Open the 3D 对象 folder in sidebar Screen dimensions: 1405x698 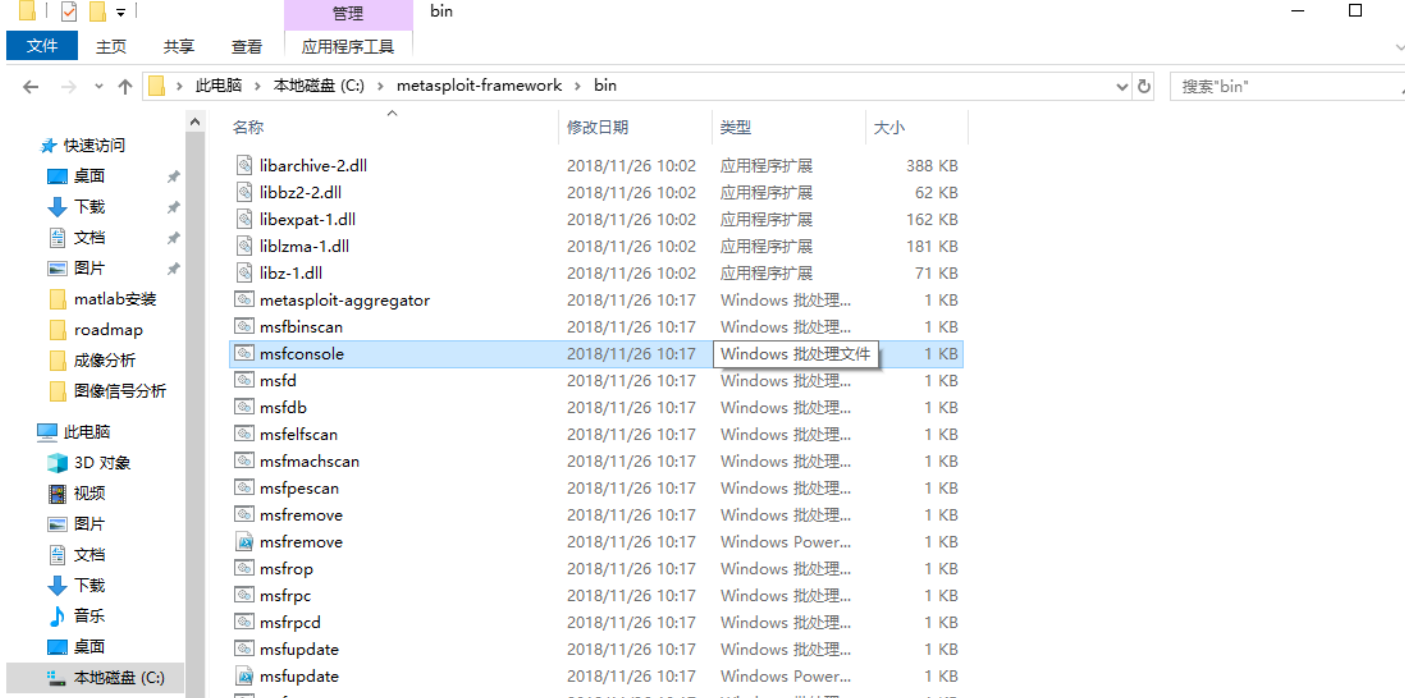coord(102,463)
